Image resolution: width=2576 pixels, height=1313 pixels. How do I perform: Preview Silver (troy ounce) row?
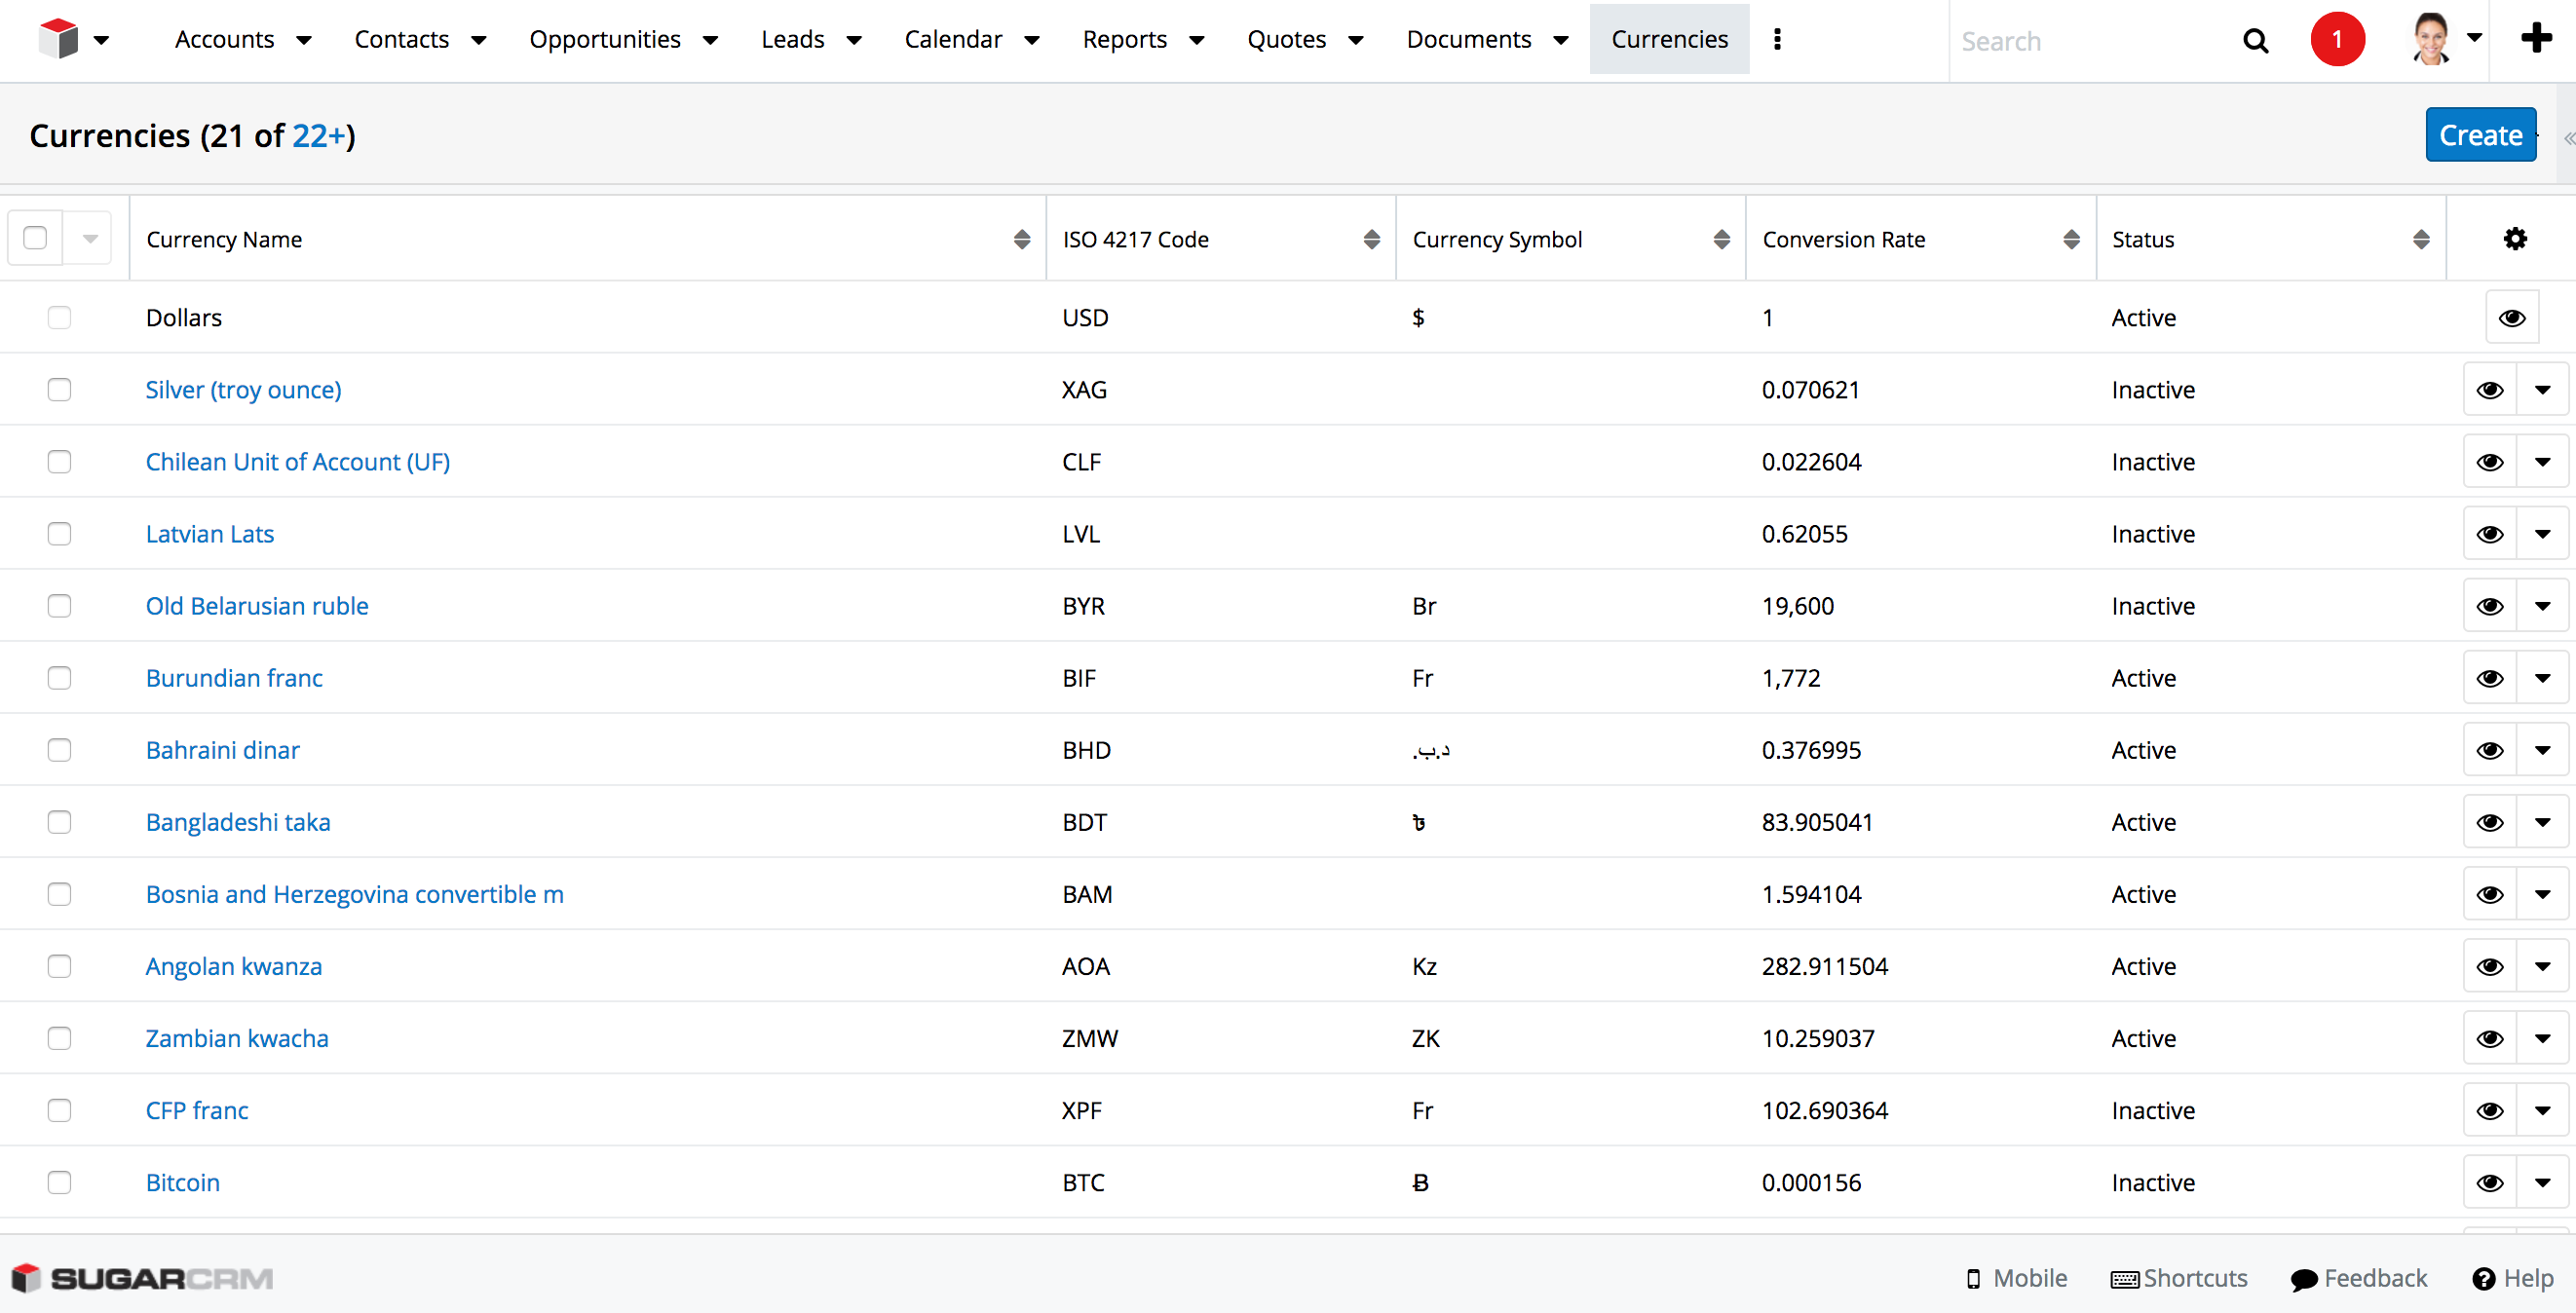coord(2489,390)
